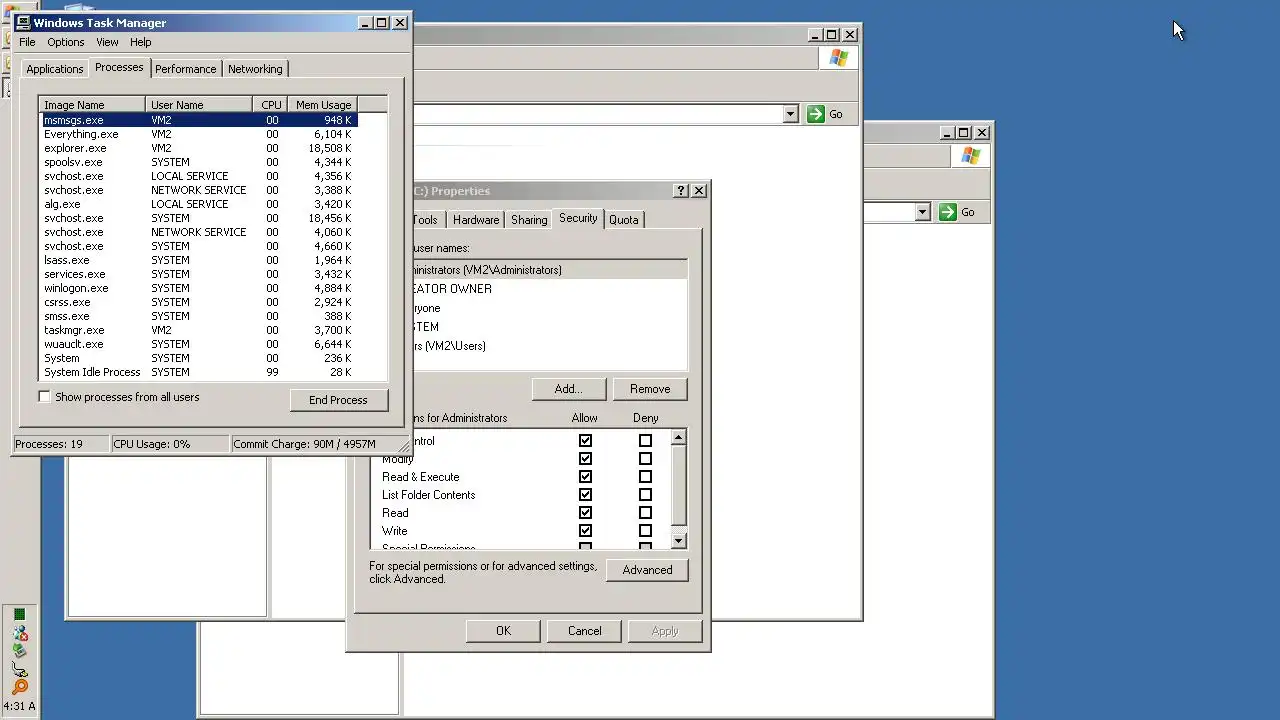
Task: Open the Sharing tab in Properties
Action: (529, 220)
